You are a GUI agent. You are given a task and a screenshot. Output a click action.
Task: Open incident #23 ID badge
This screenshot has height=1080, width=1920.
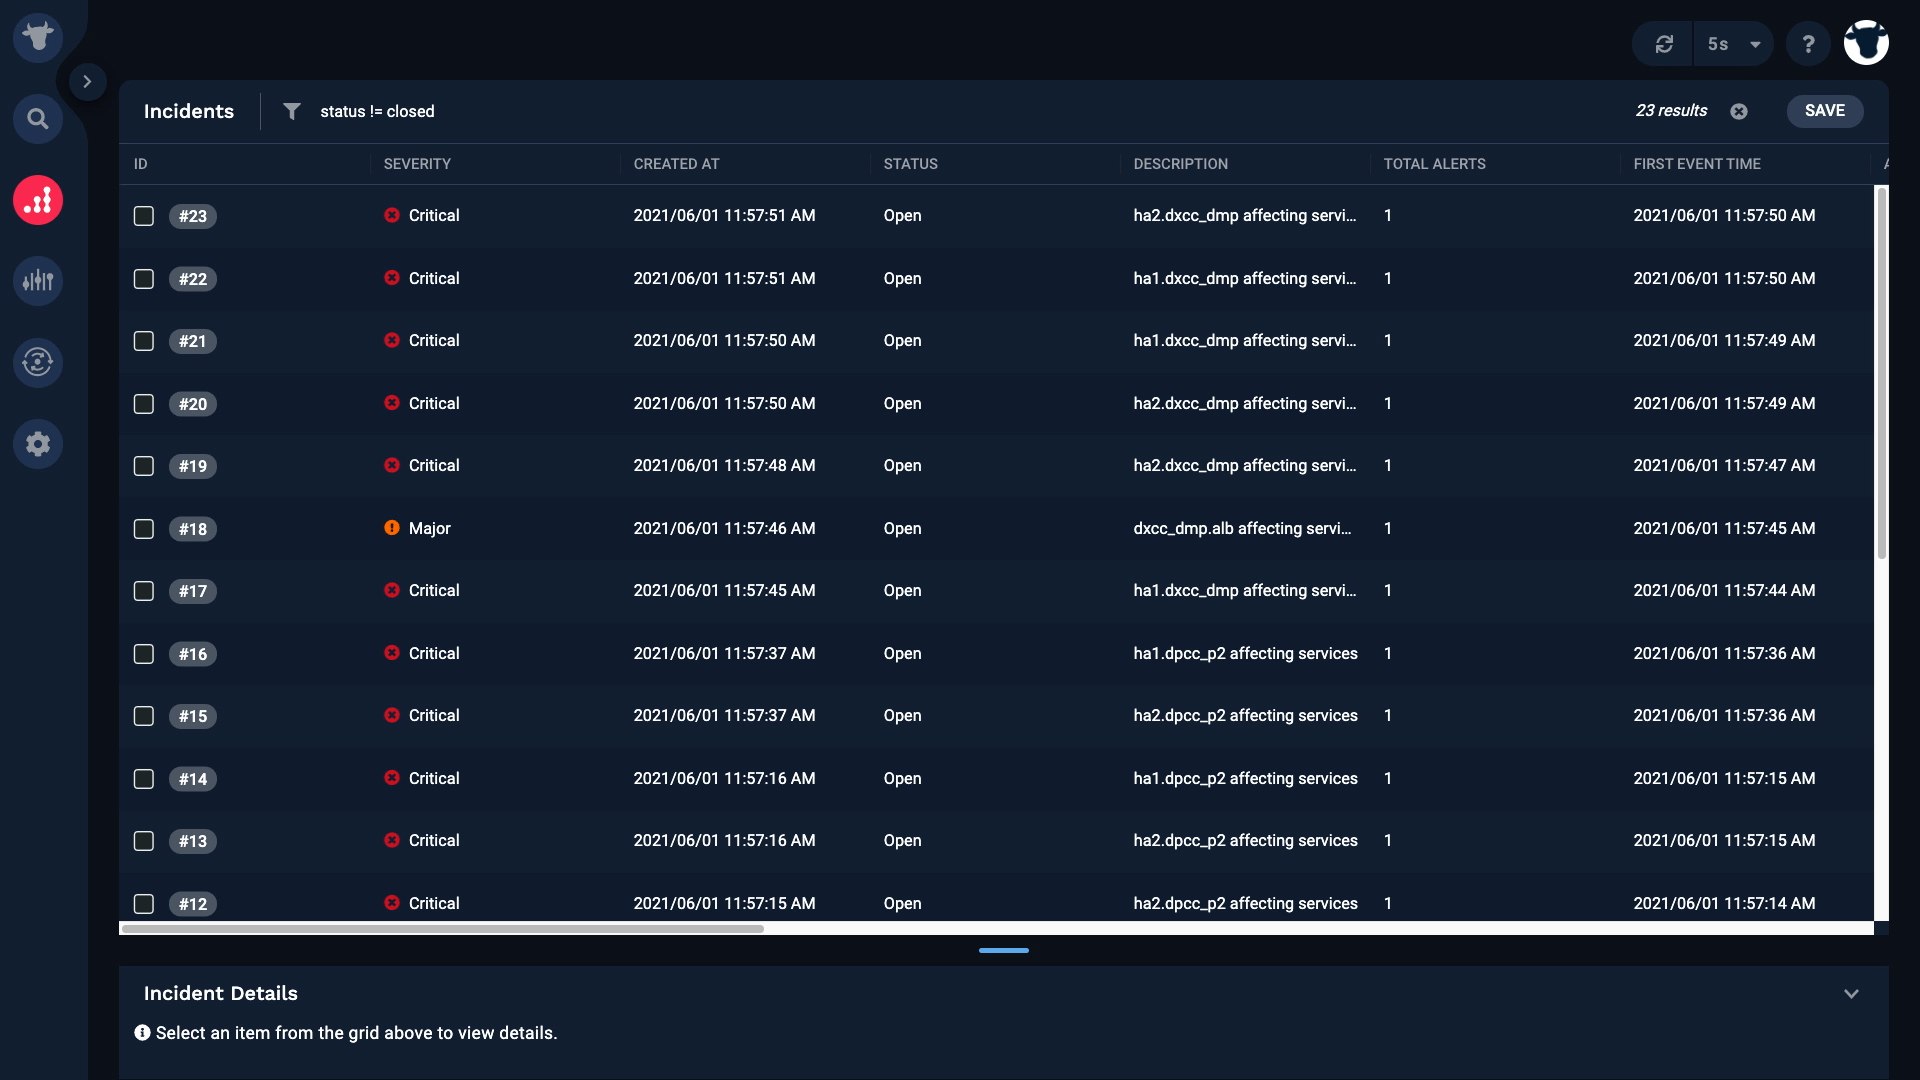[193, 216]
